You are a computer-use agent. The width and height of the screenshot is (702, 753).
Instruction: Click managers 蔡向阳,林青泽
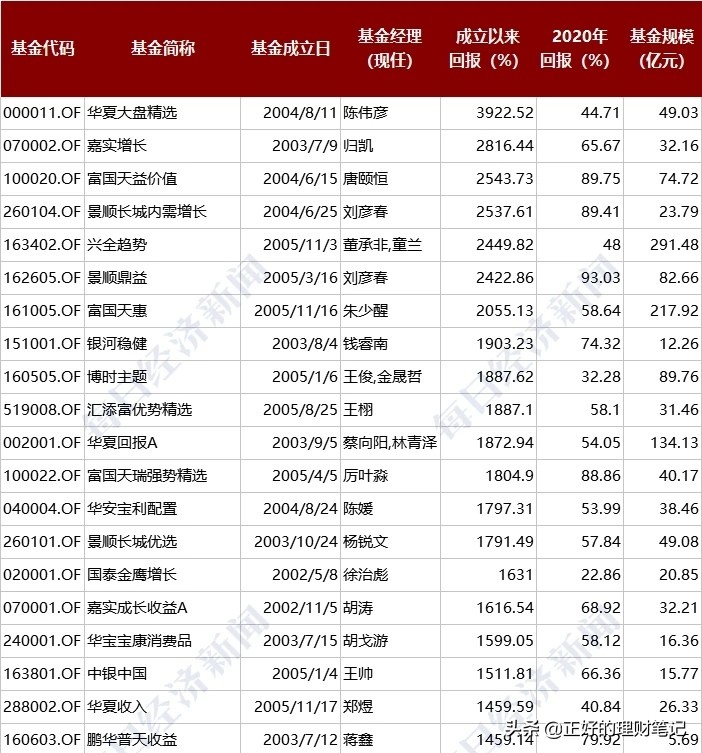point(390,443)
